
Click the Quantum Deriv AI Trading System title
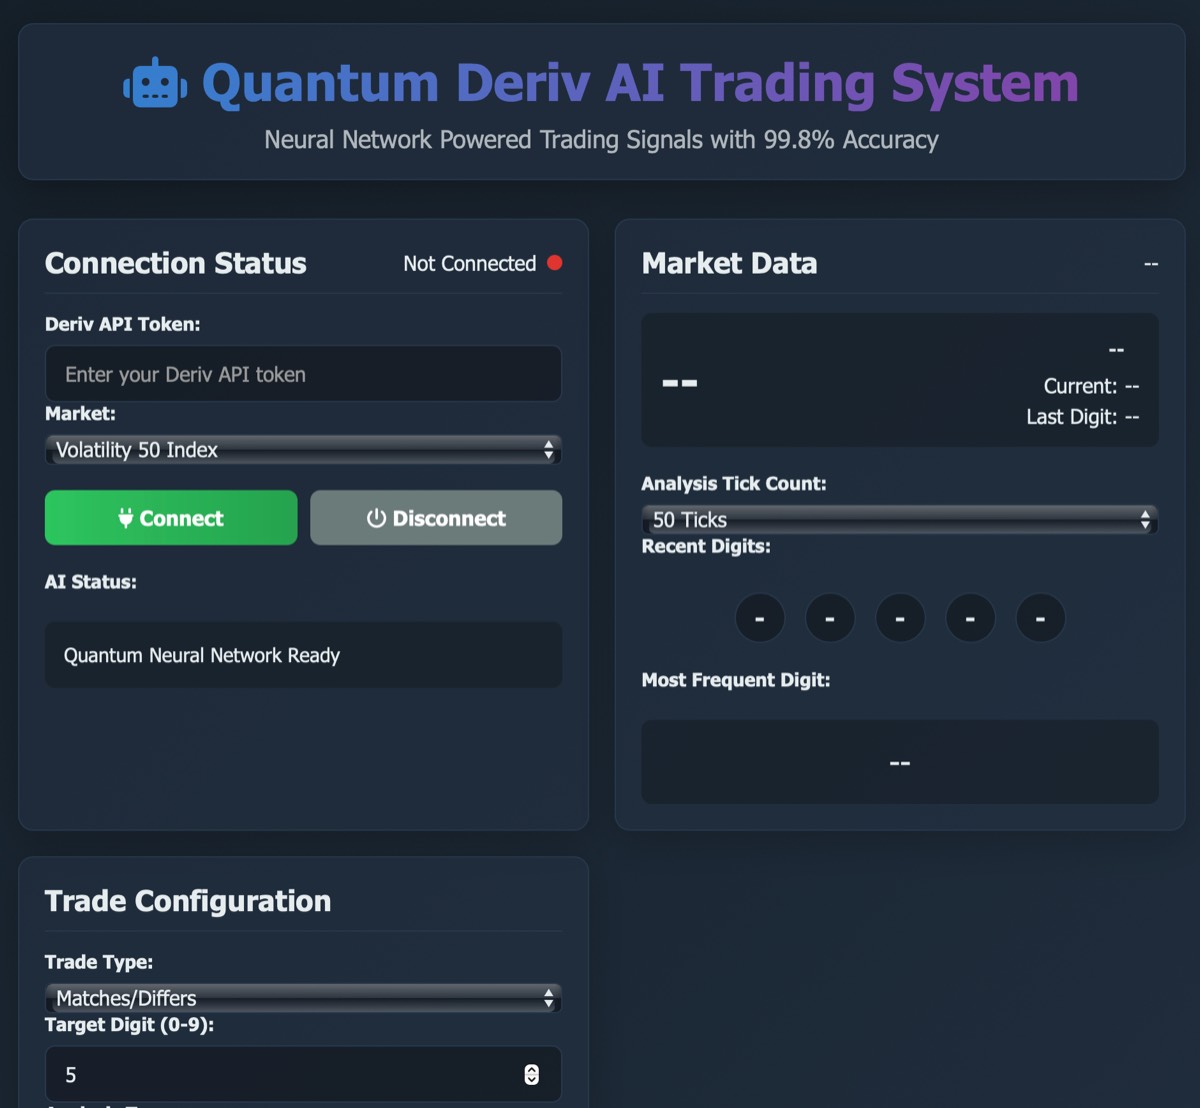point(640,84)
